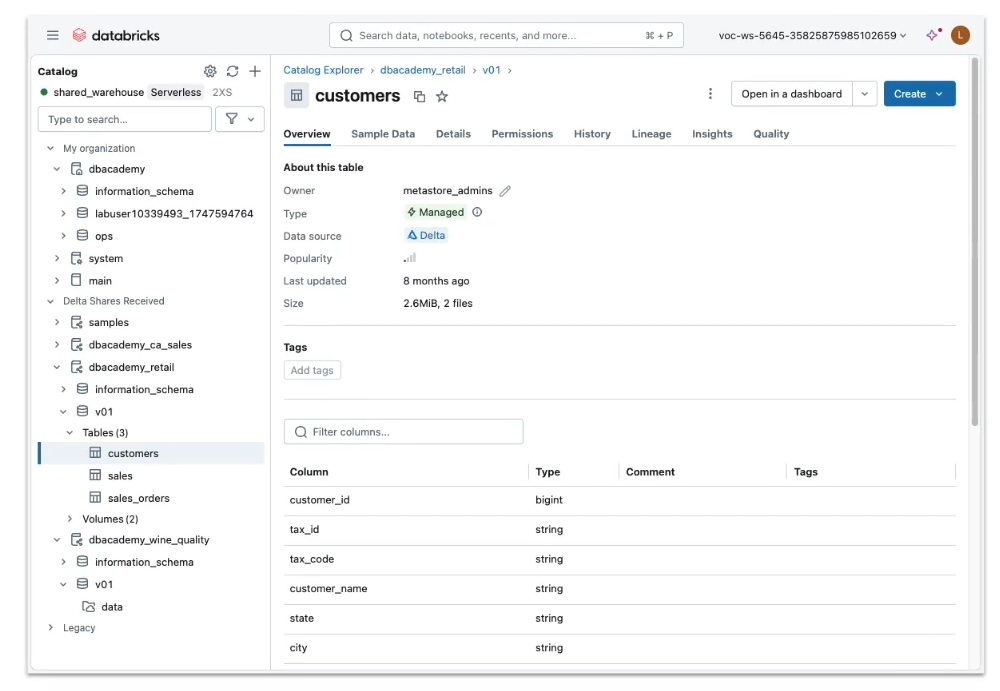This screenshot has height=691, width=1000.
Task: Click the Managed type info icon
Action: coord(477,212)
